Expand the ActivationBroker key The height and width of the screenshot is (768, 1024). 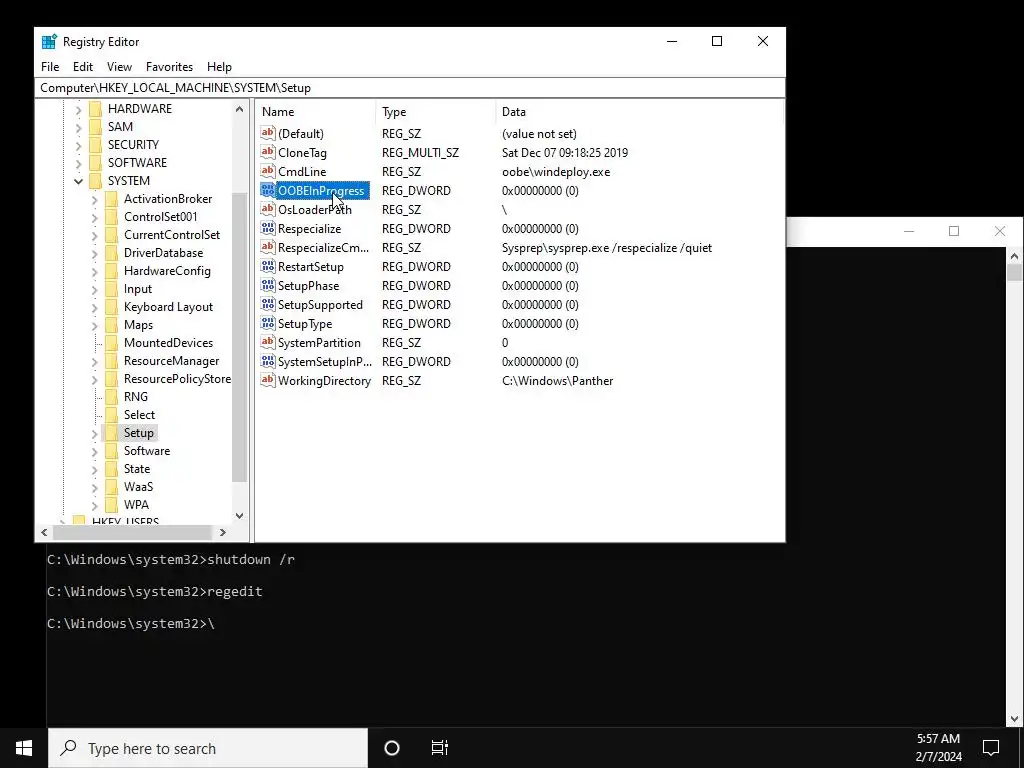tap(95, 199)
